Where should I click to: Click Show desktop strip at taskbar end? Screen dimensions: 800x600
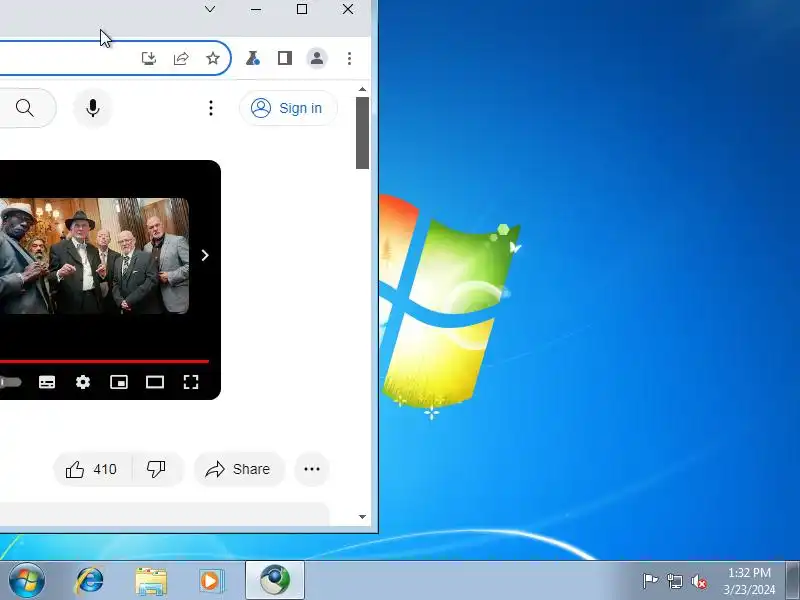[x=793, y=581]
